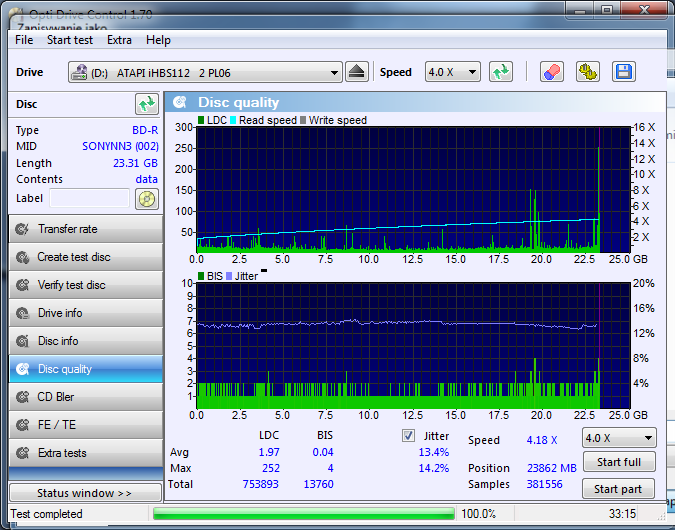The image size is (675, 530).
Task: Open the toolbar Speed 4.0 X dropdown
Action: [452, 72]
